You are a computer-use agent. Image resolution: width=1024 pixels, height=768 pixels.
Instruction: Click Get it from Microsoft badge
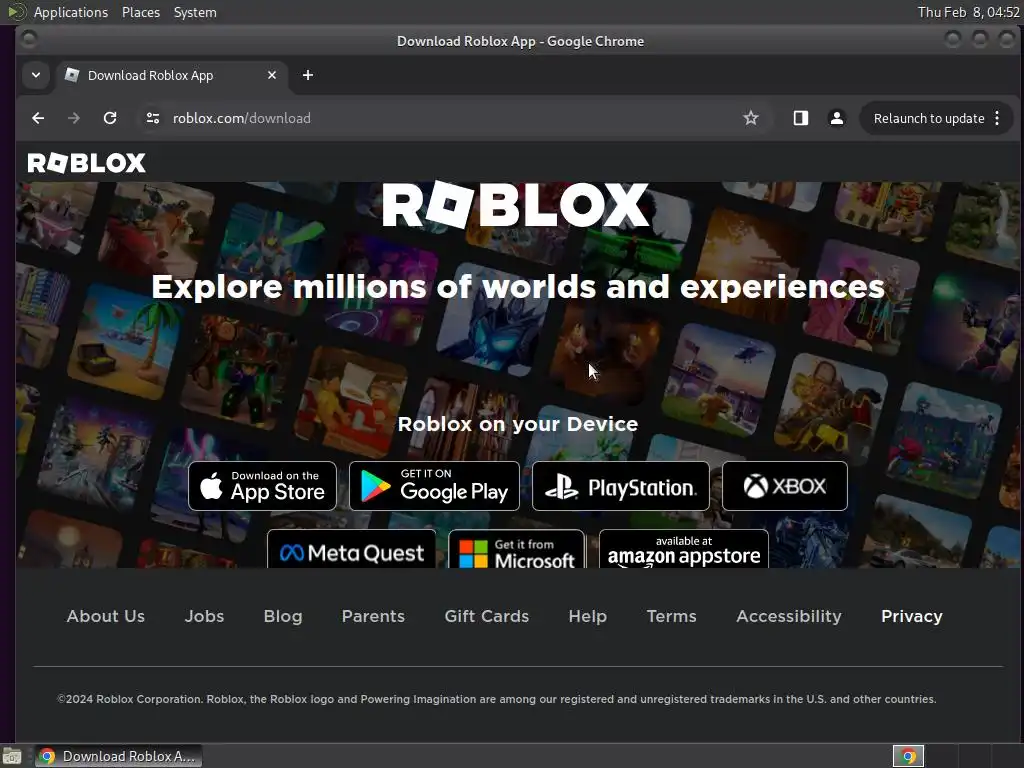click(x=517, y=549)
